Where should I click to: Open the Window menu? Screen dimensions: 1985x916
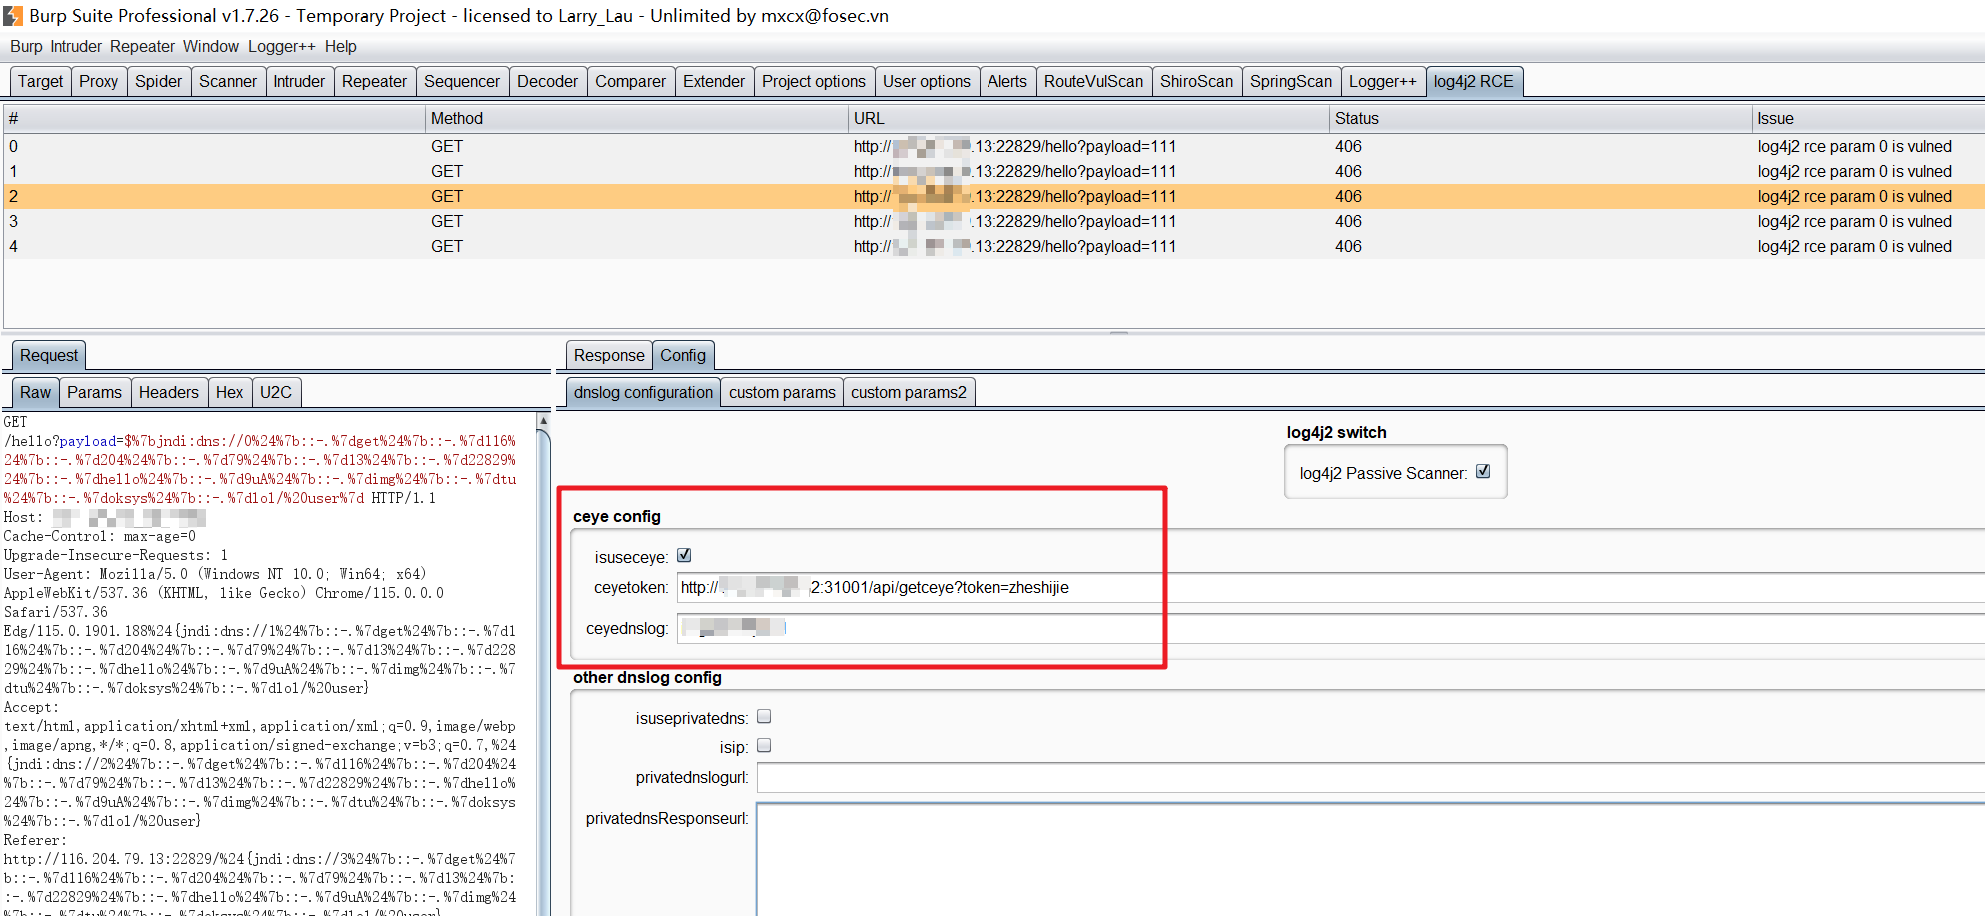click(211, 46)
